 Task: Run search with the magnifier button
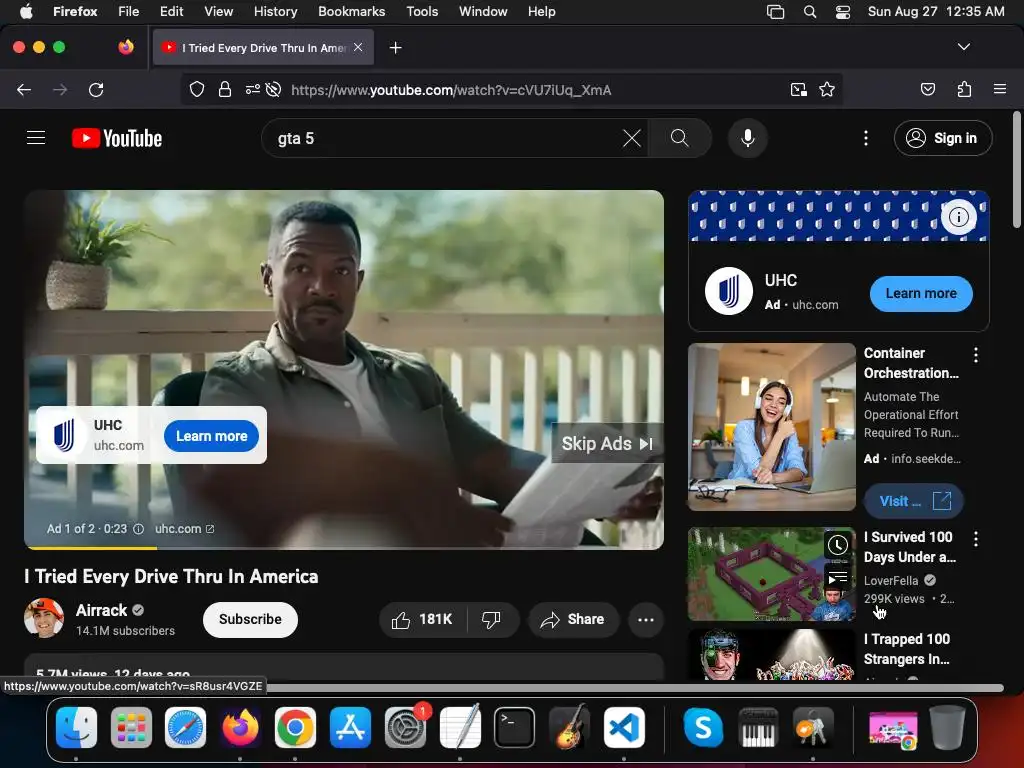pyautogui.click(x=679, y=138)
